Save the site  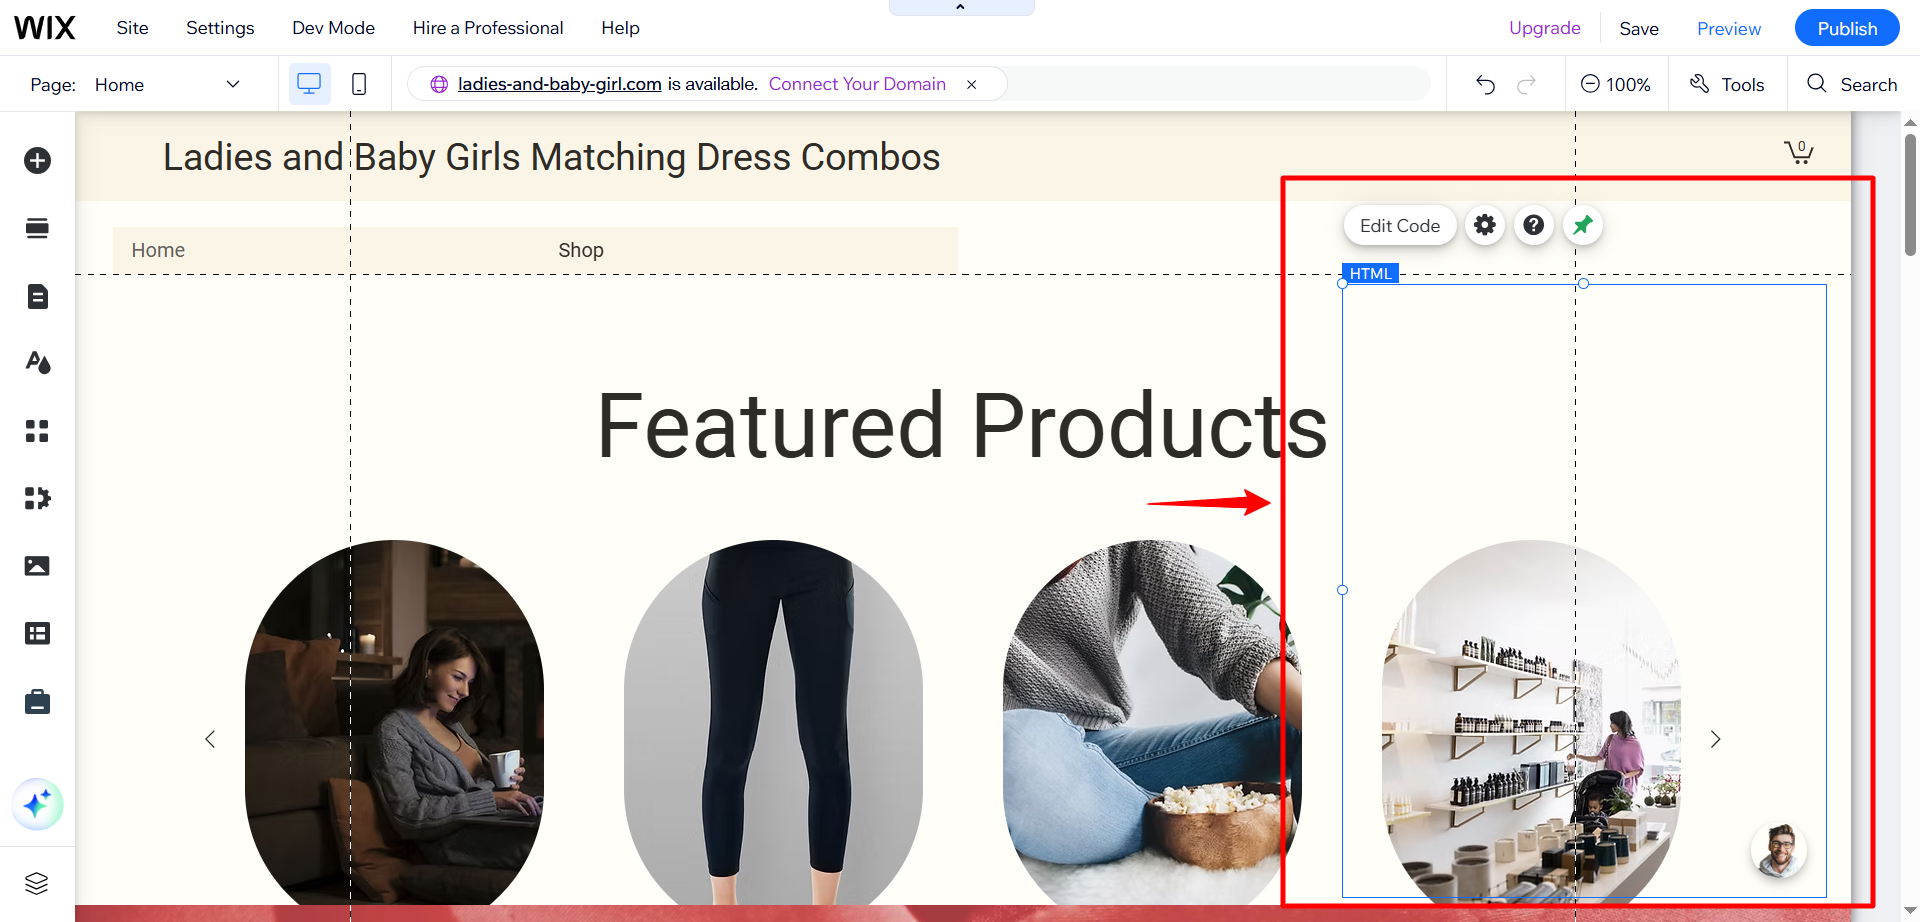click(1639, 29)
